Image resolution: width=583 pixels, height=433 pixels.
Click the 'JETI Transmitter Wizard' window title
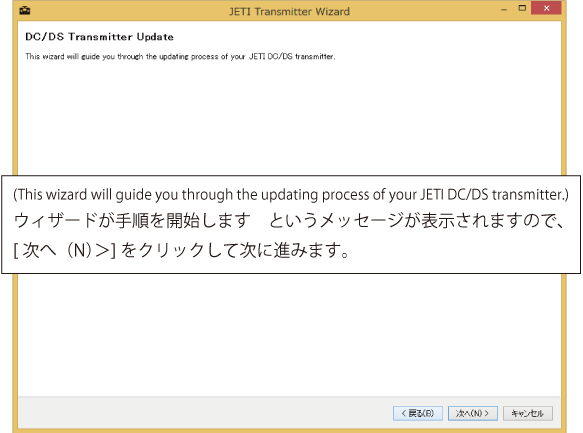[x=289, y=12]
